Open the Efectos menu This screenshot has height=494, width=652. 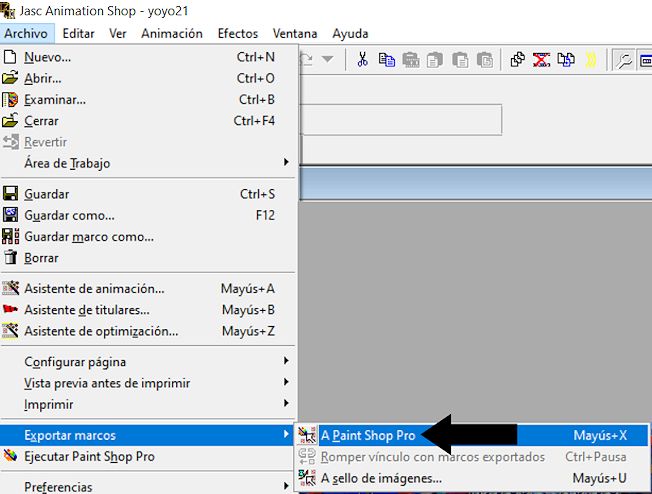[x=238, y=34]
